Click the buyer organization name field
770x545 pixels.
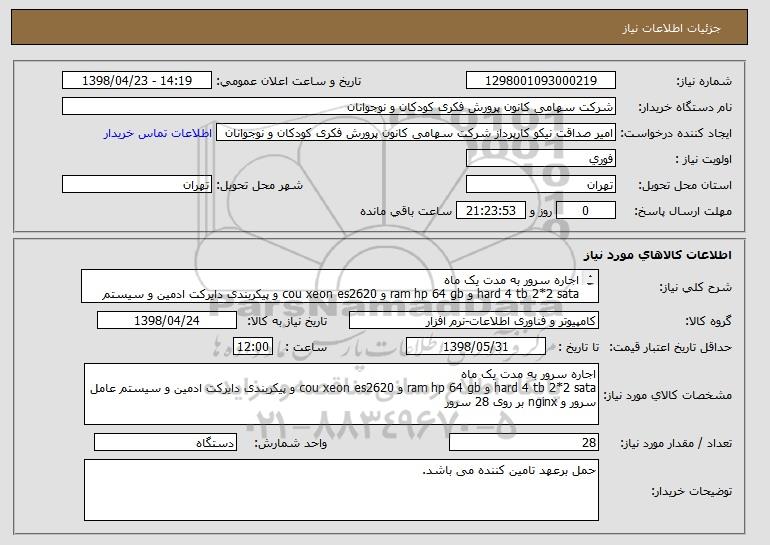point(339,107)
